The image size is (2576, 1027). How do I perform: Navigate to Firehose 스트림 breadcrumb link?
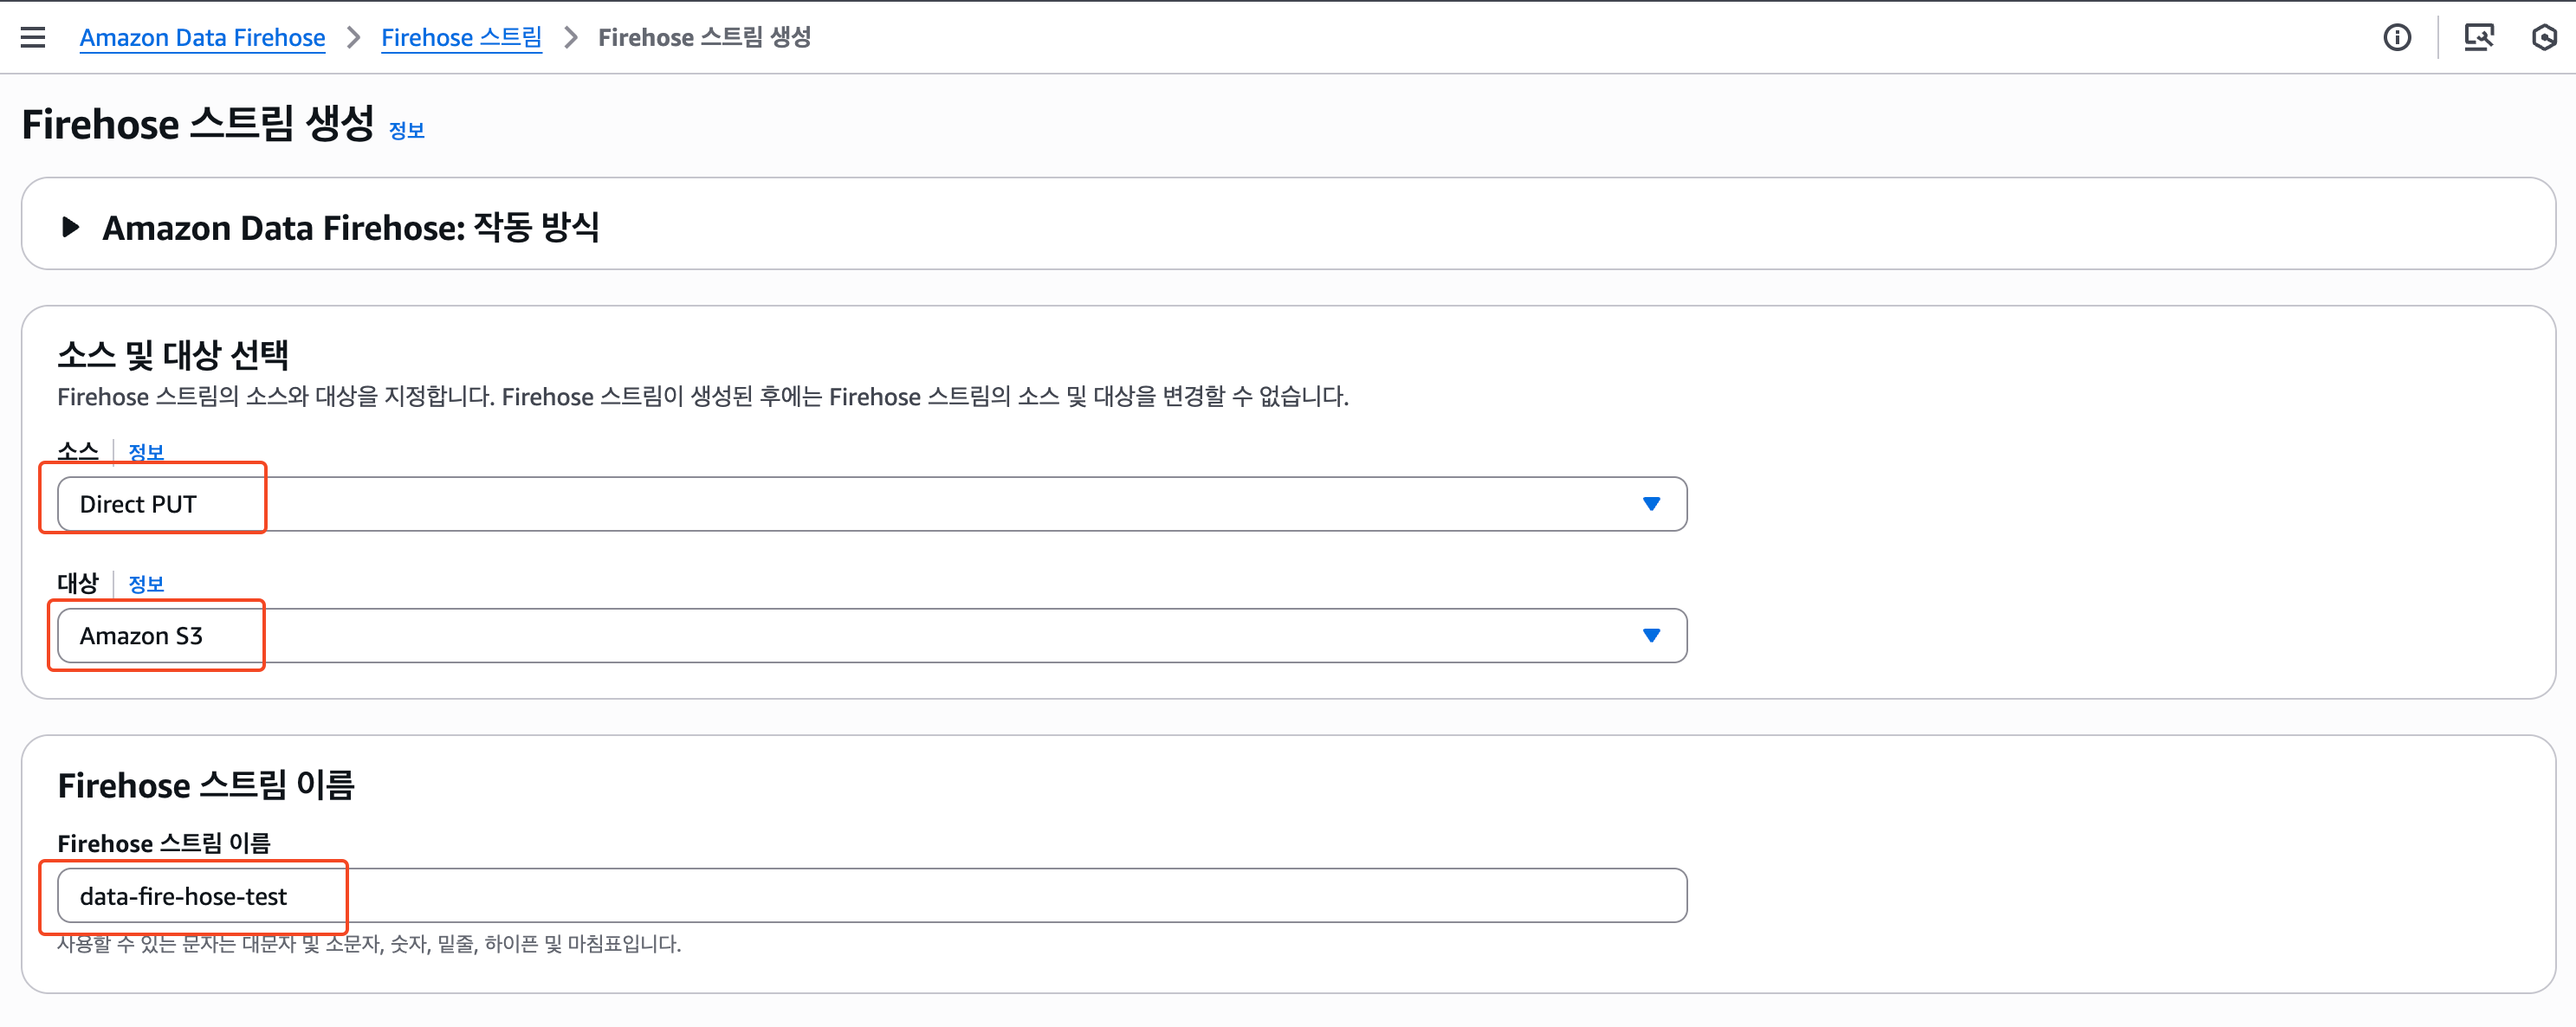tap(461, 38)
